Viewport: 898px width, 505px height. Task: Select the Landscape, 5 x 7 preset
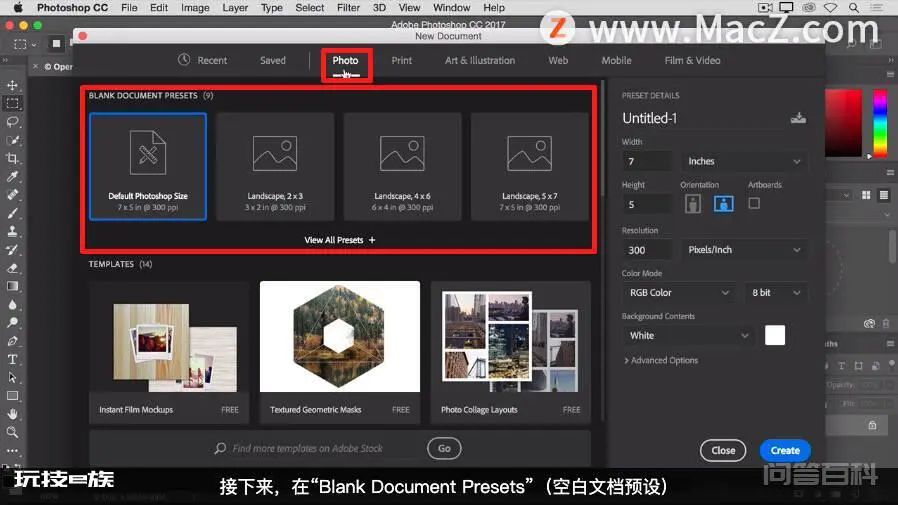(x=530, y=167)
